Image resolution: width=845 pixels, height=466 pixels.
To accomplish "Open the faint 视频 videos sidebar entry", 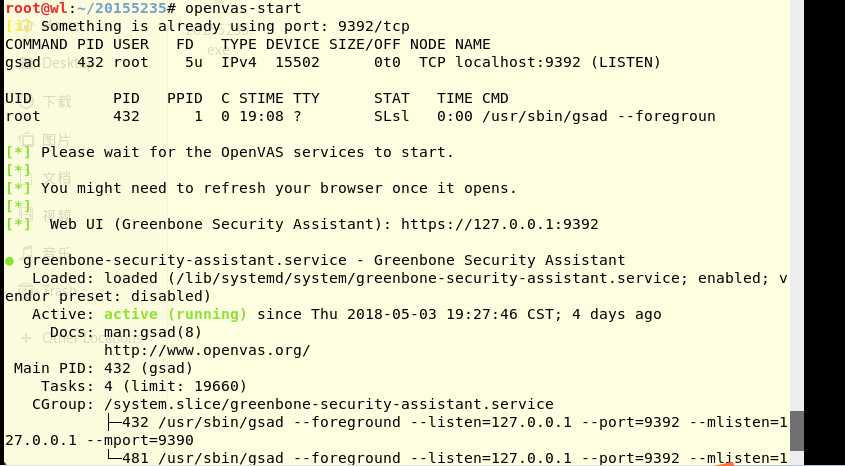I will coord(57,215).
